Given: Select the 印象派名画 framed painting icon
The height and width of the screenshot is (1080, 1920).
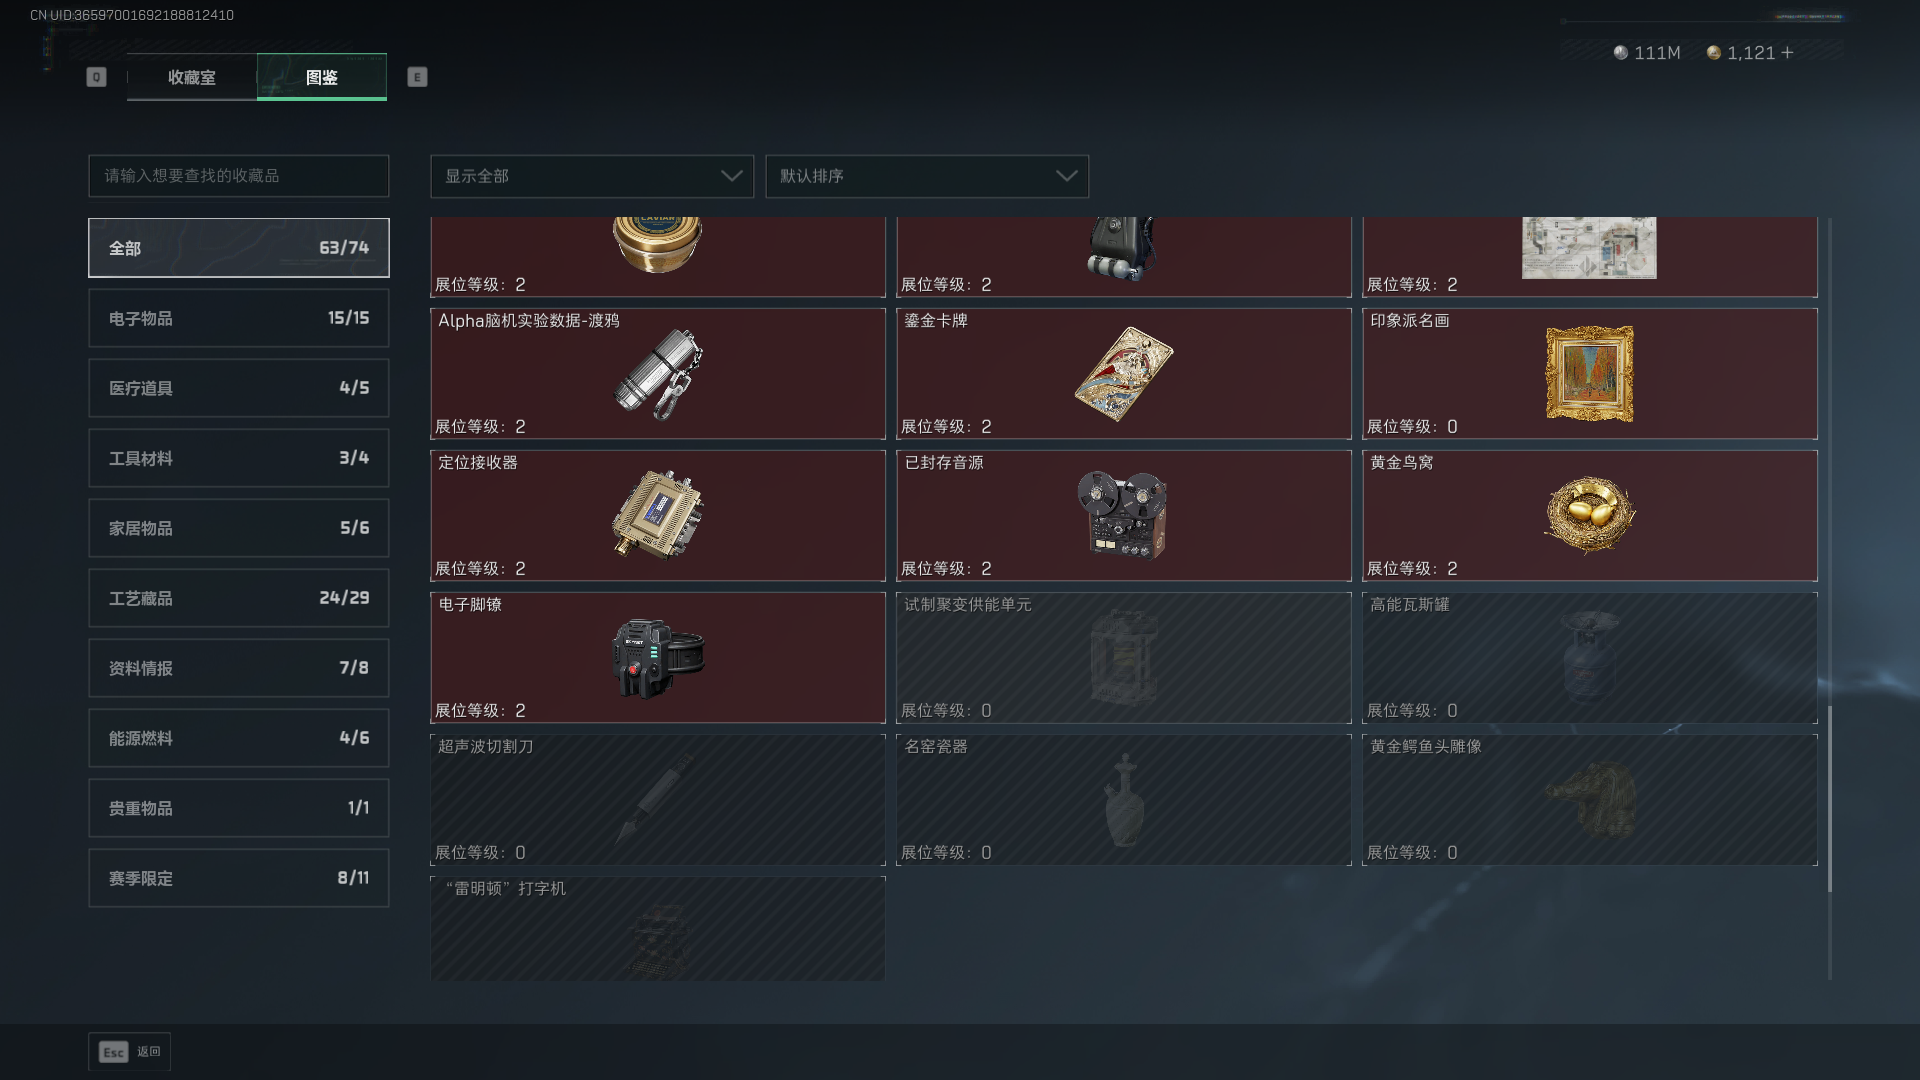Looking at the screenshot, I should (x=1590, y=374).
